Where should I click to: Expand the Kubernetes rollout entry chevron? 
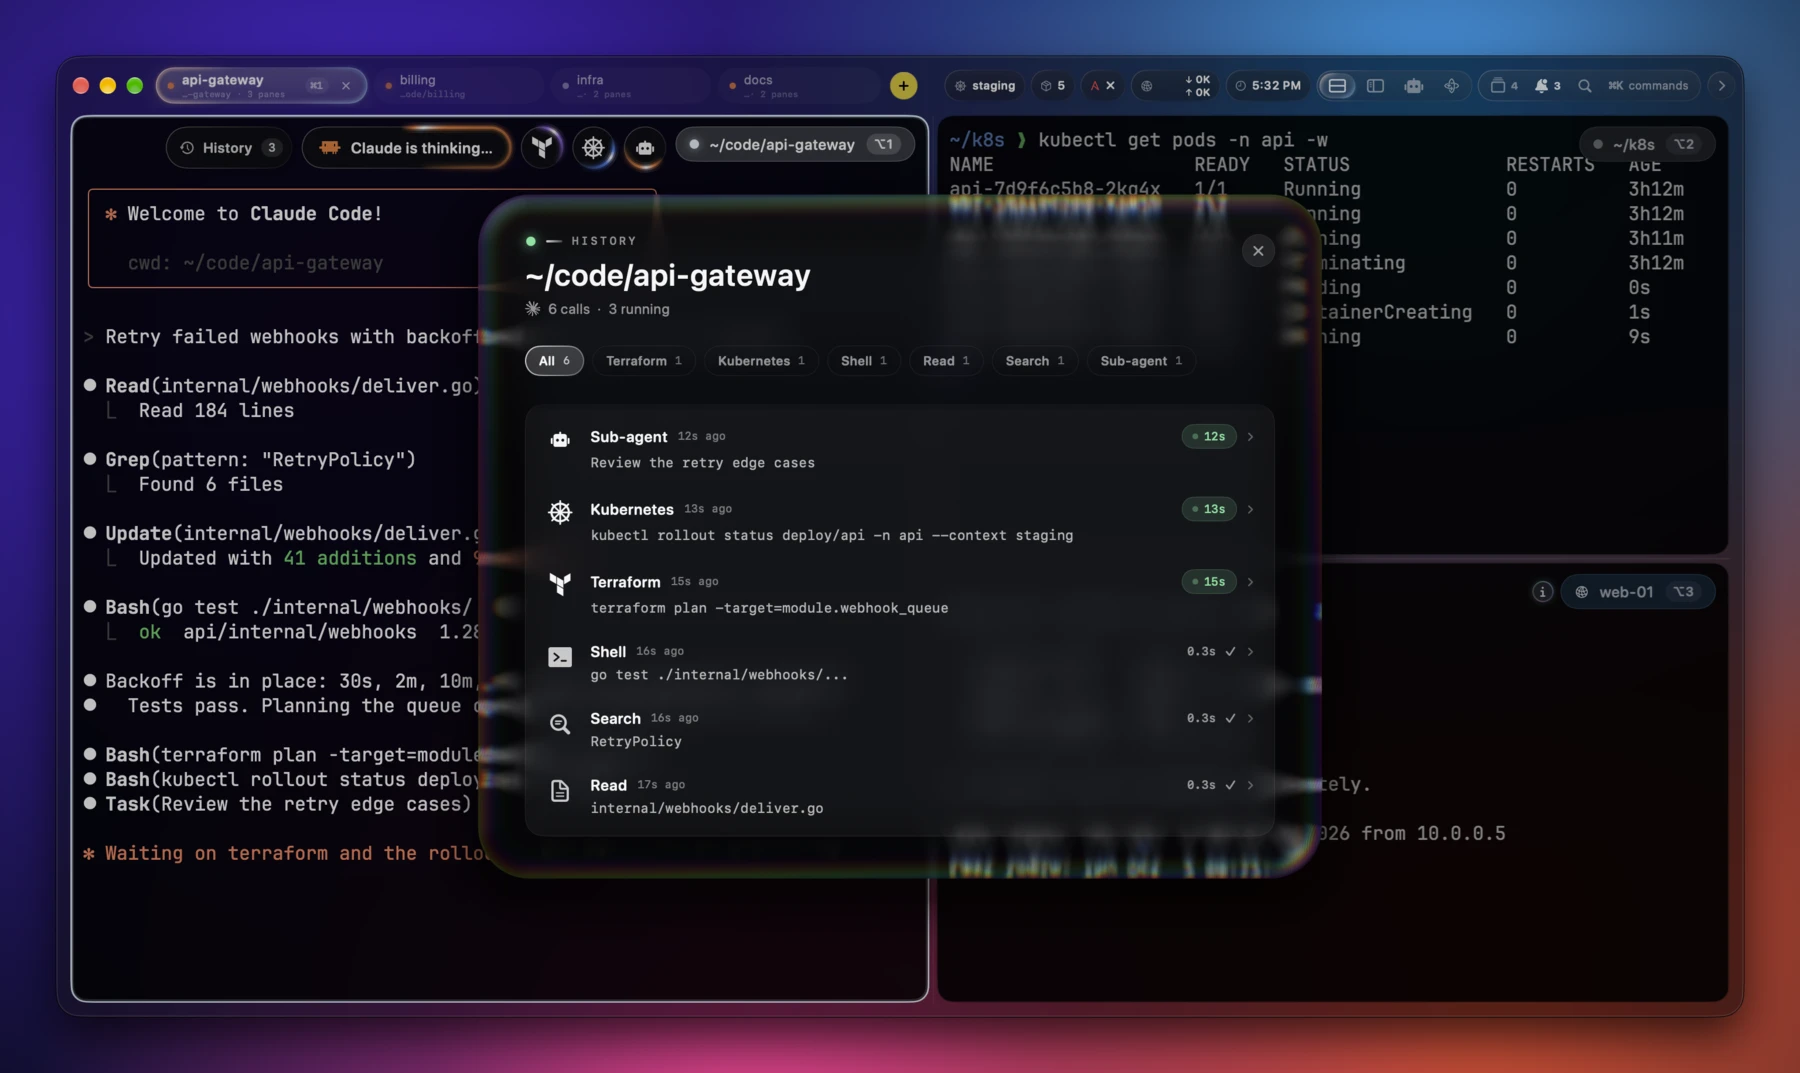point(1250,510)
